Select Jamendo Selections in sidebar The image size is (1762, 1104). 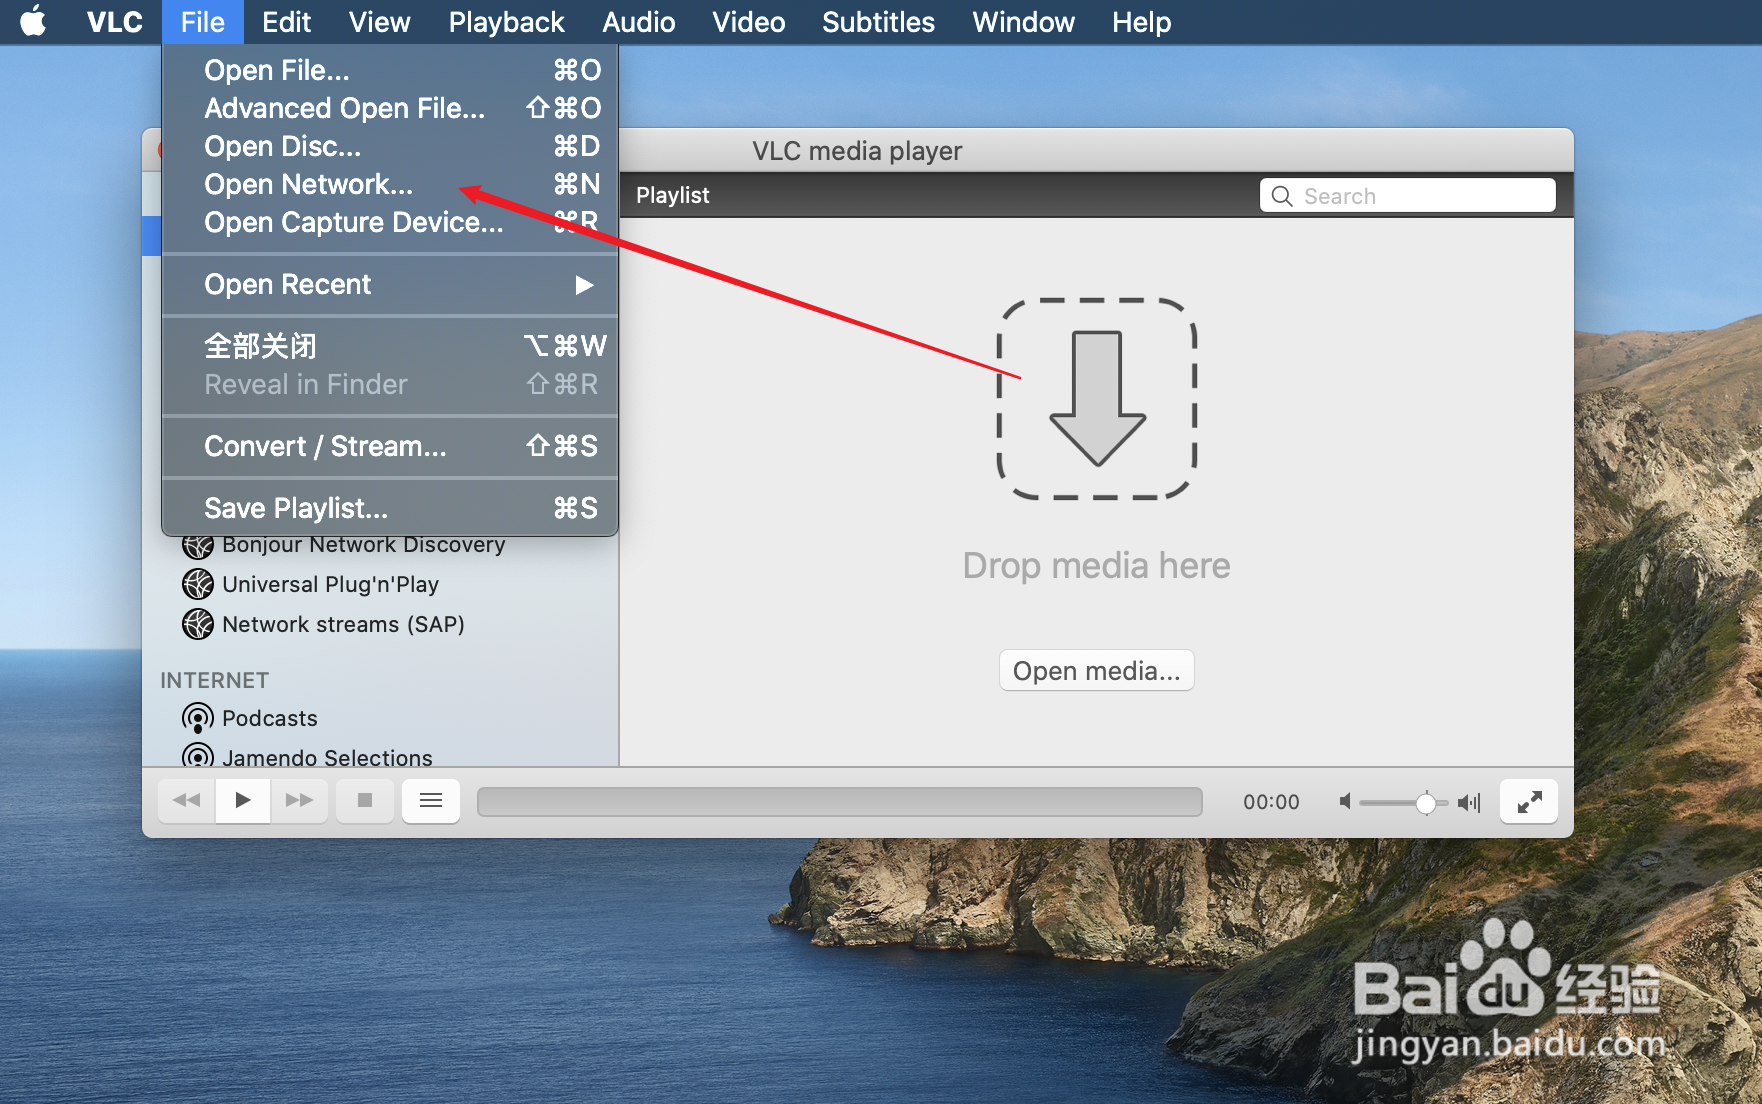click(x=327, y=757)
